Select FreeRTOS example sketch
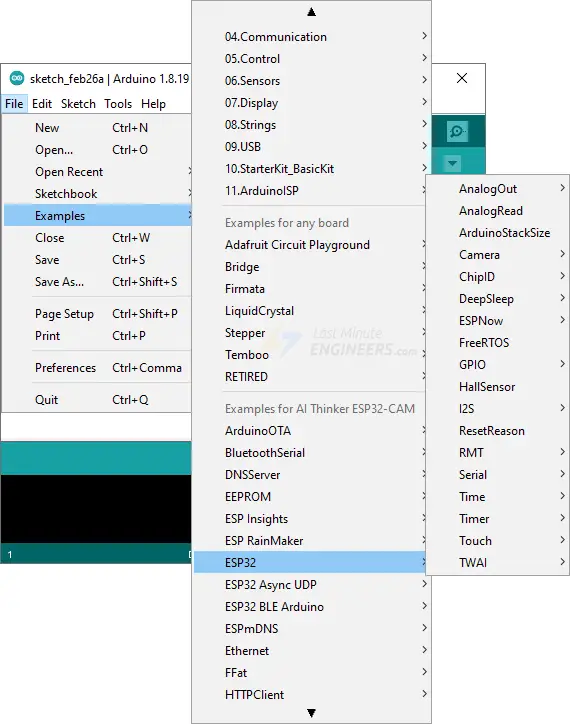Image resolution: width=570 pixels, height=724 pixels. pos(497,343)
